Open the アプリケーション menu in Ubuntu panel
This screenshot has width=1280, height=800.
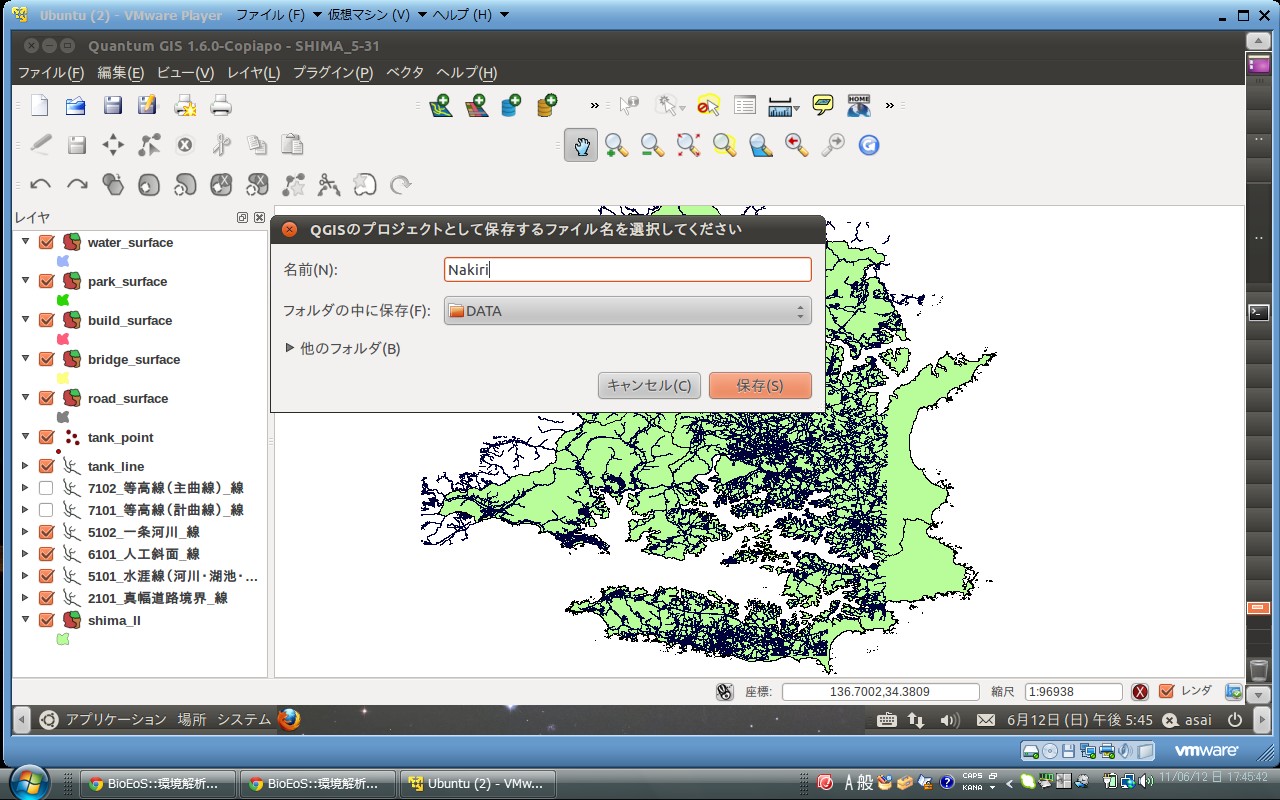pyautogui.click(x=116, y=719)
